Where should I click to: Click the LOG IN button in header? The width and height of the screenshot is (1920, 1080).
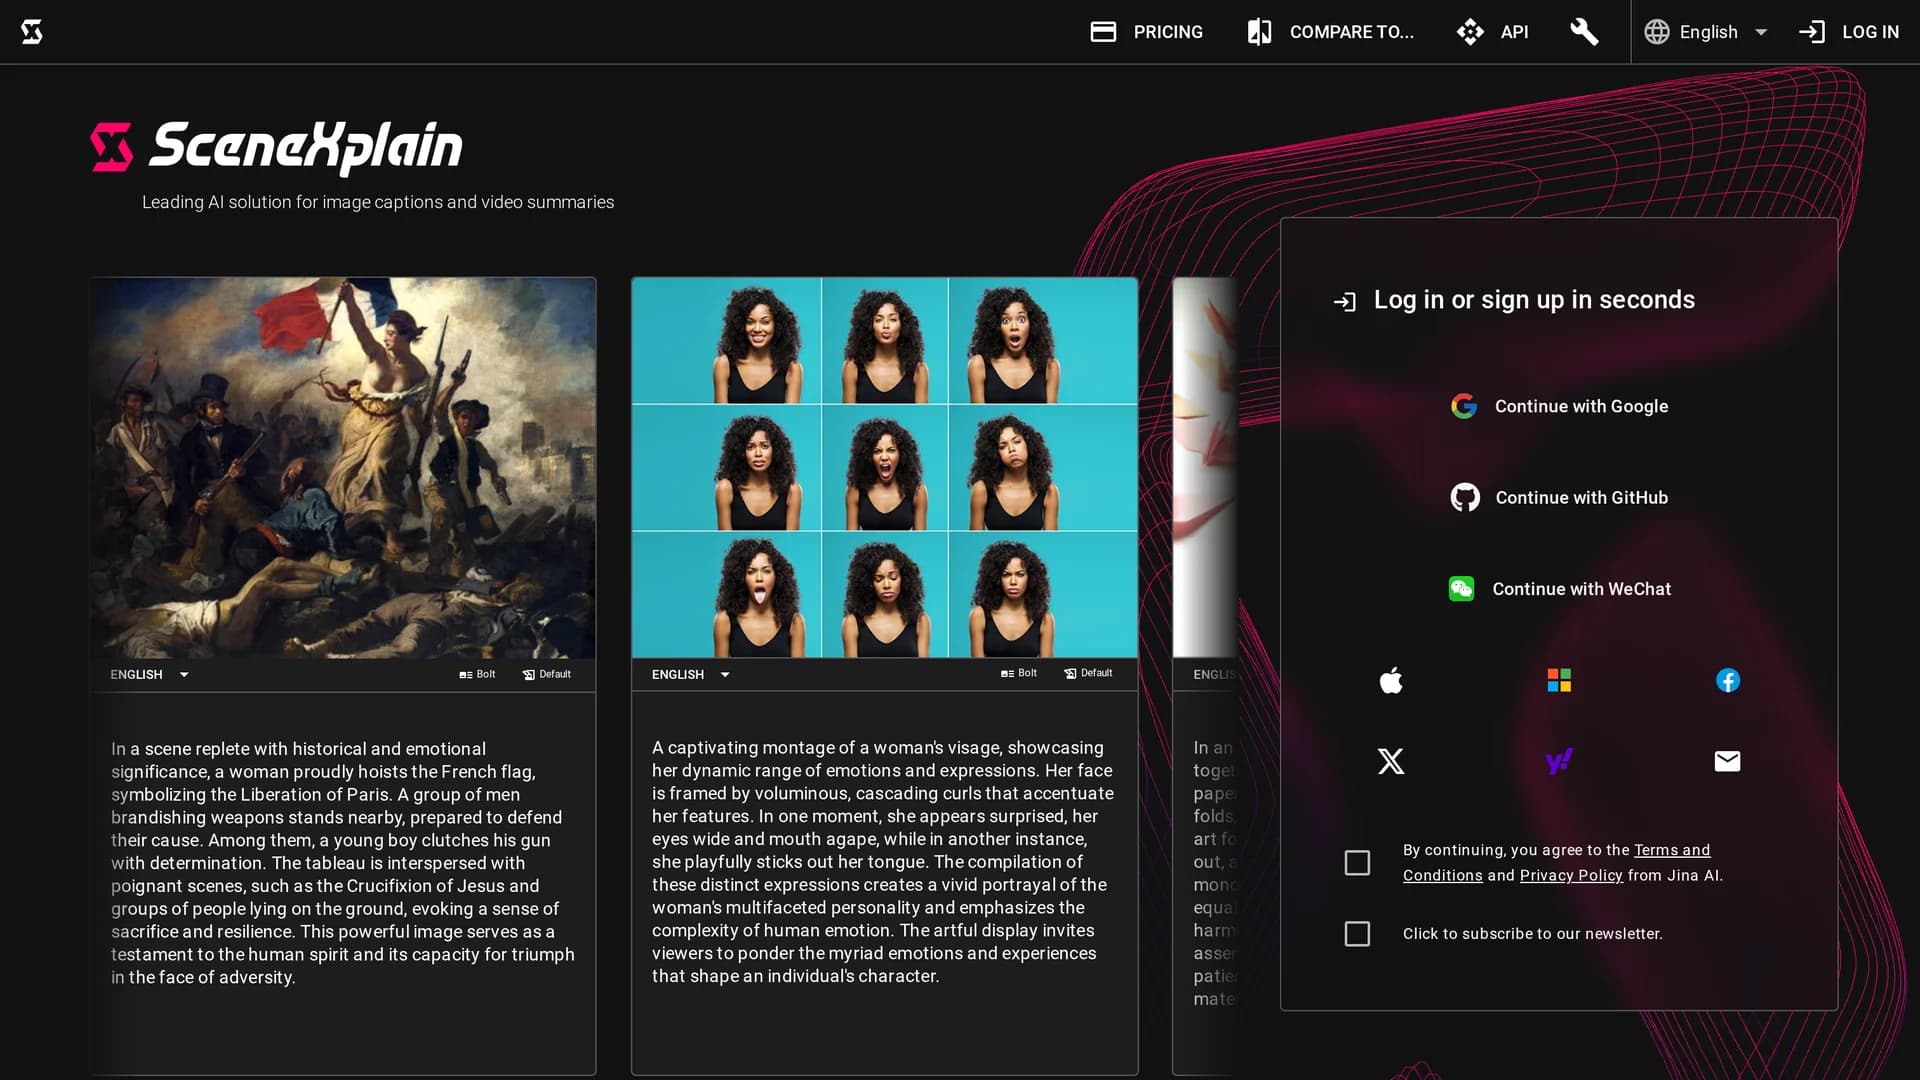click(1849, 32)
